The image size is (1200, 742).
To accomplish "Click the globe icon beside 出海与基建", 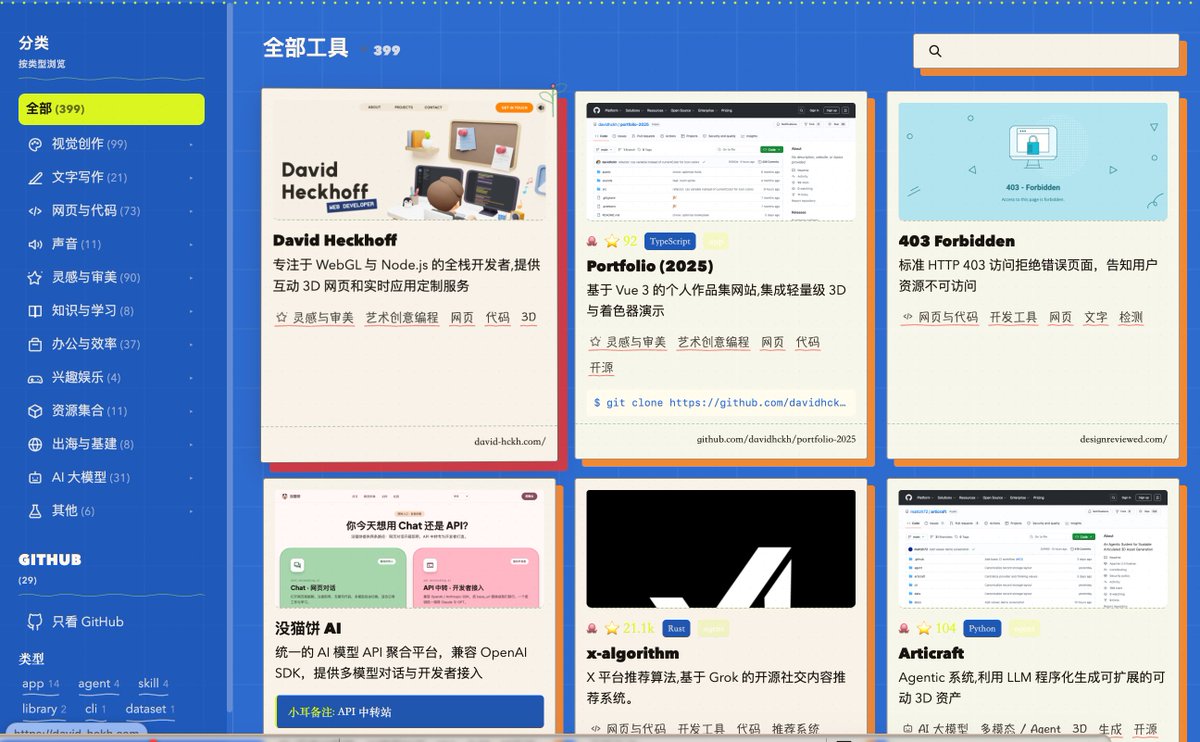I will (35, 444).
